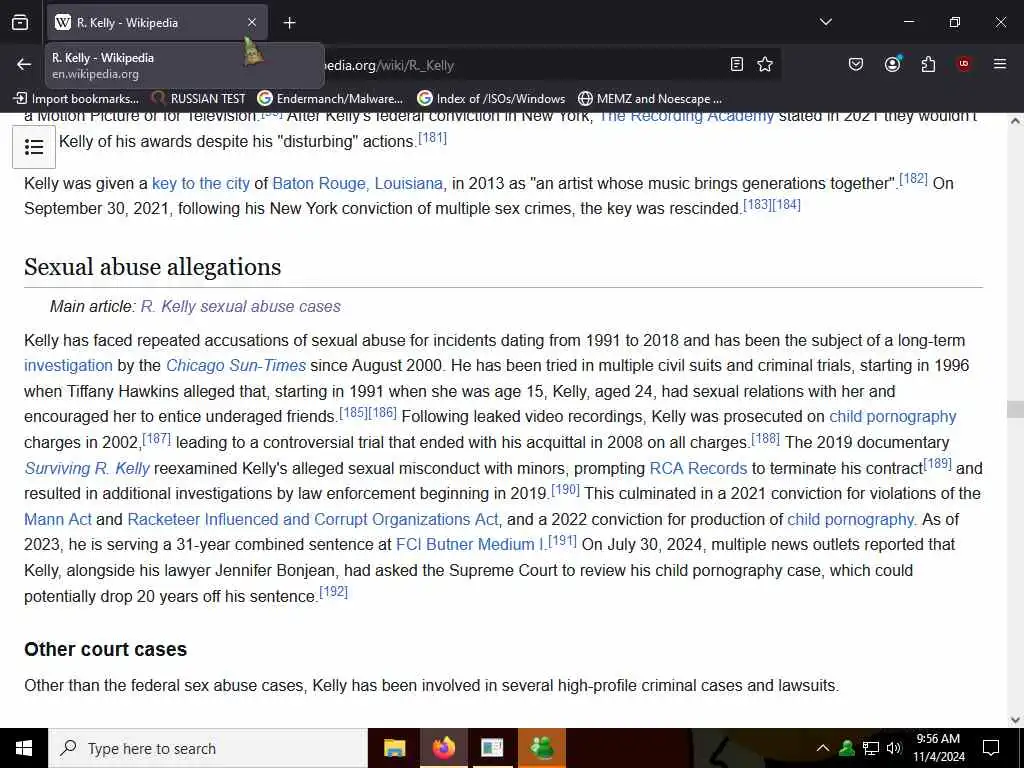Show hidden system tray icons chevron
This screenshot has width=1024, height=768.
pyautogui.click(x=823, y=748)
